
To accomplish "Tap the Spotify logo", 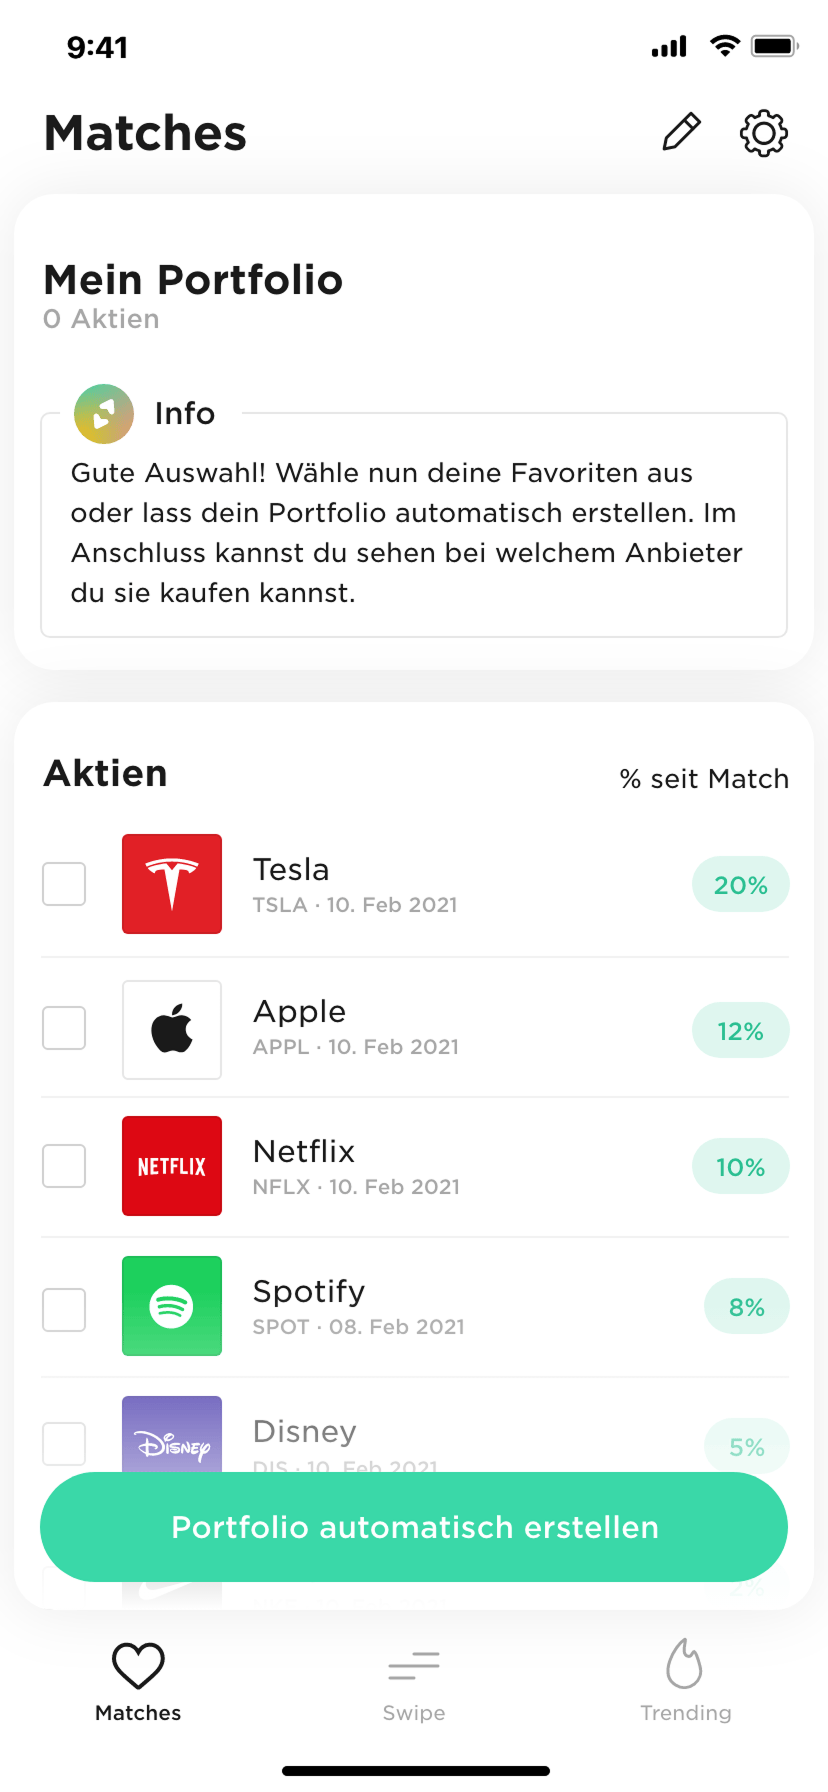I will [x=172, y=1306].
